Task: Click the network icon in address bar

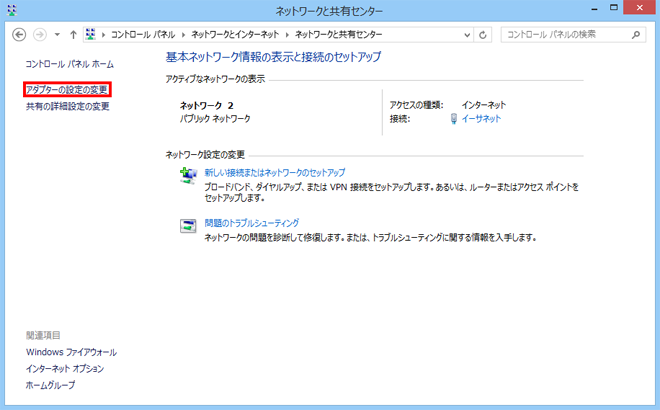Action: pos(90,34)
